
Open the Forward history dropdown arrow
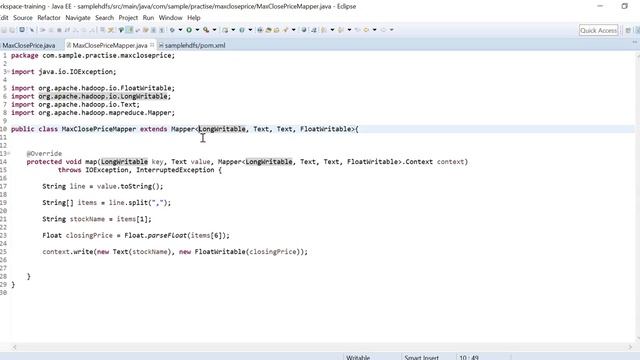391,30
